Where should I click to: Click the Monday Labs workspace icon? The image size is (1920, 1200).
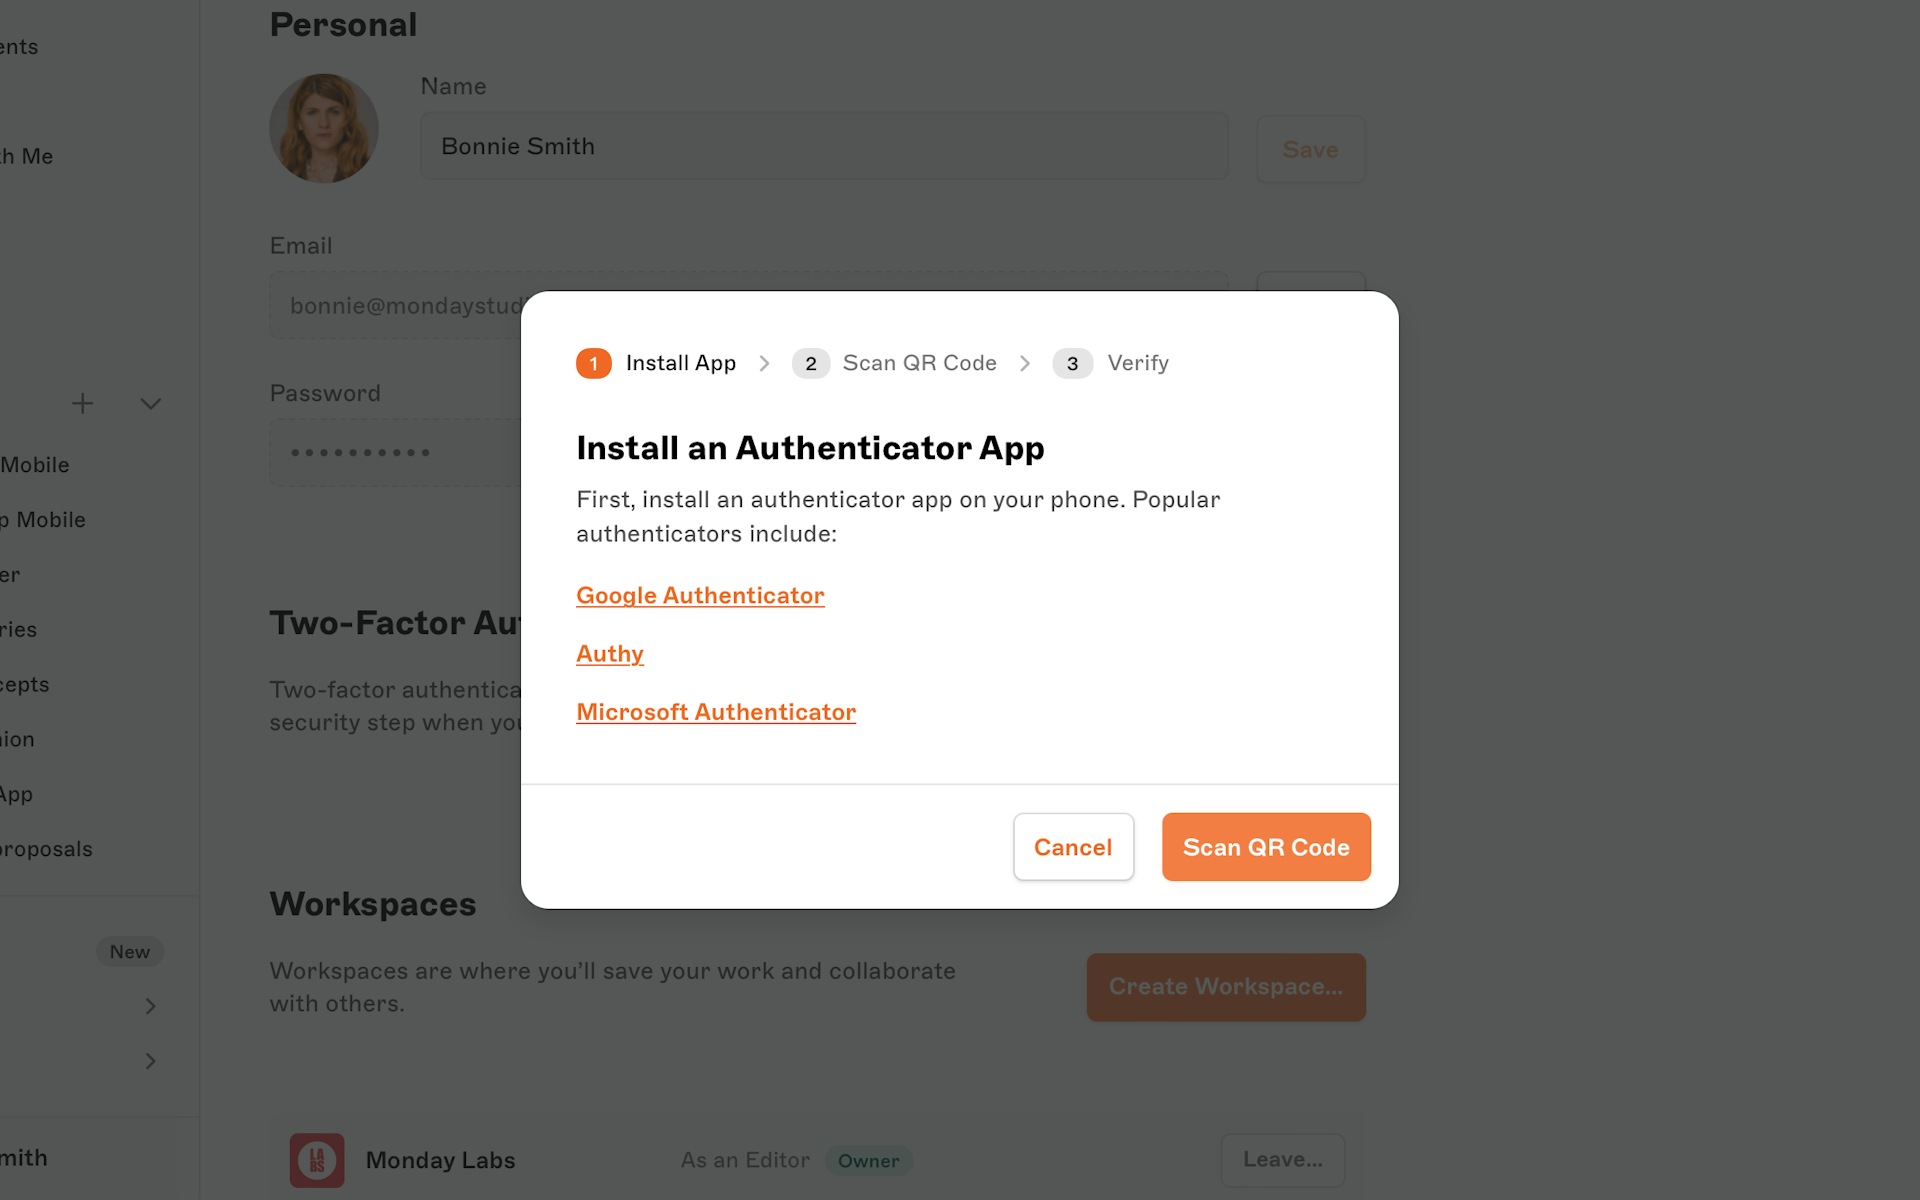[317, 1159]
